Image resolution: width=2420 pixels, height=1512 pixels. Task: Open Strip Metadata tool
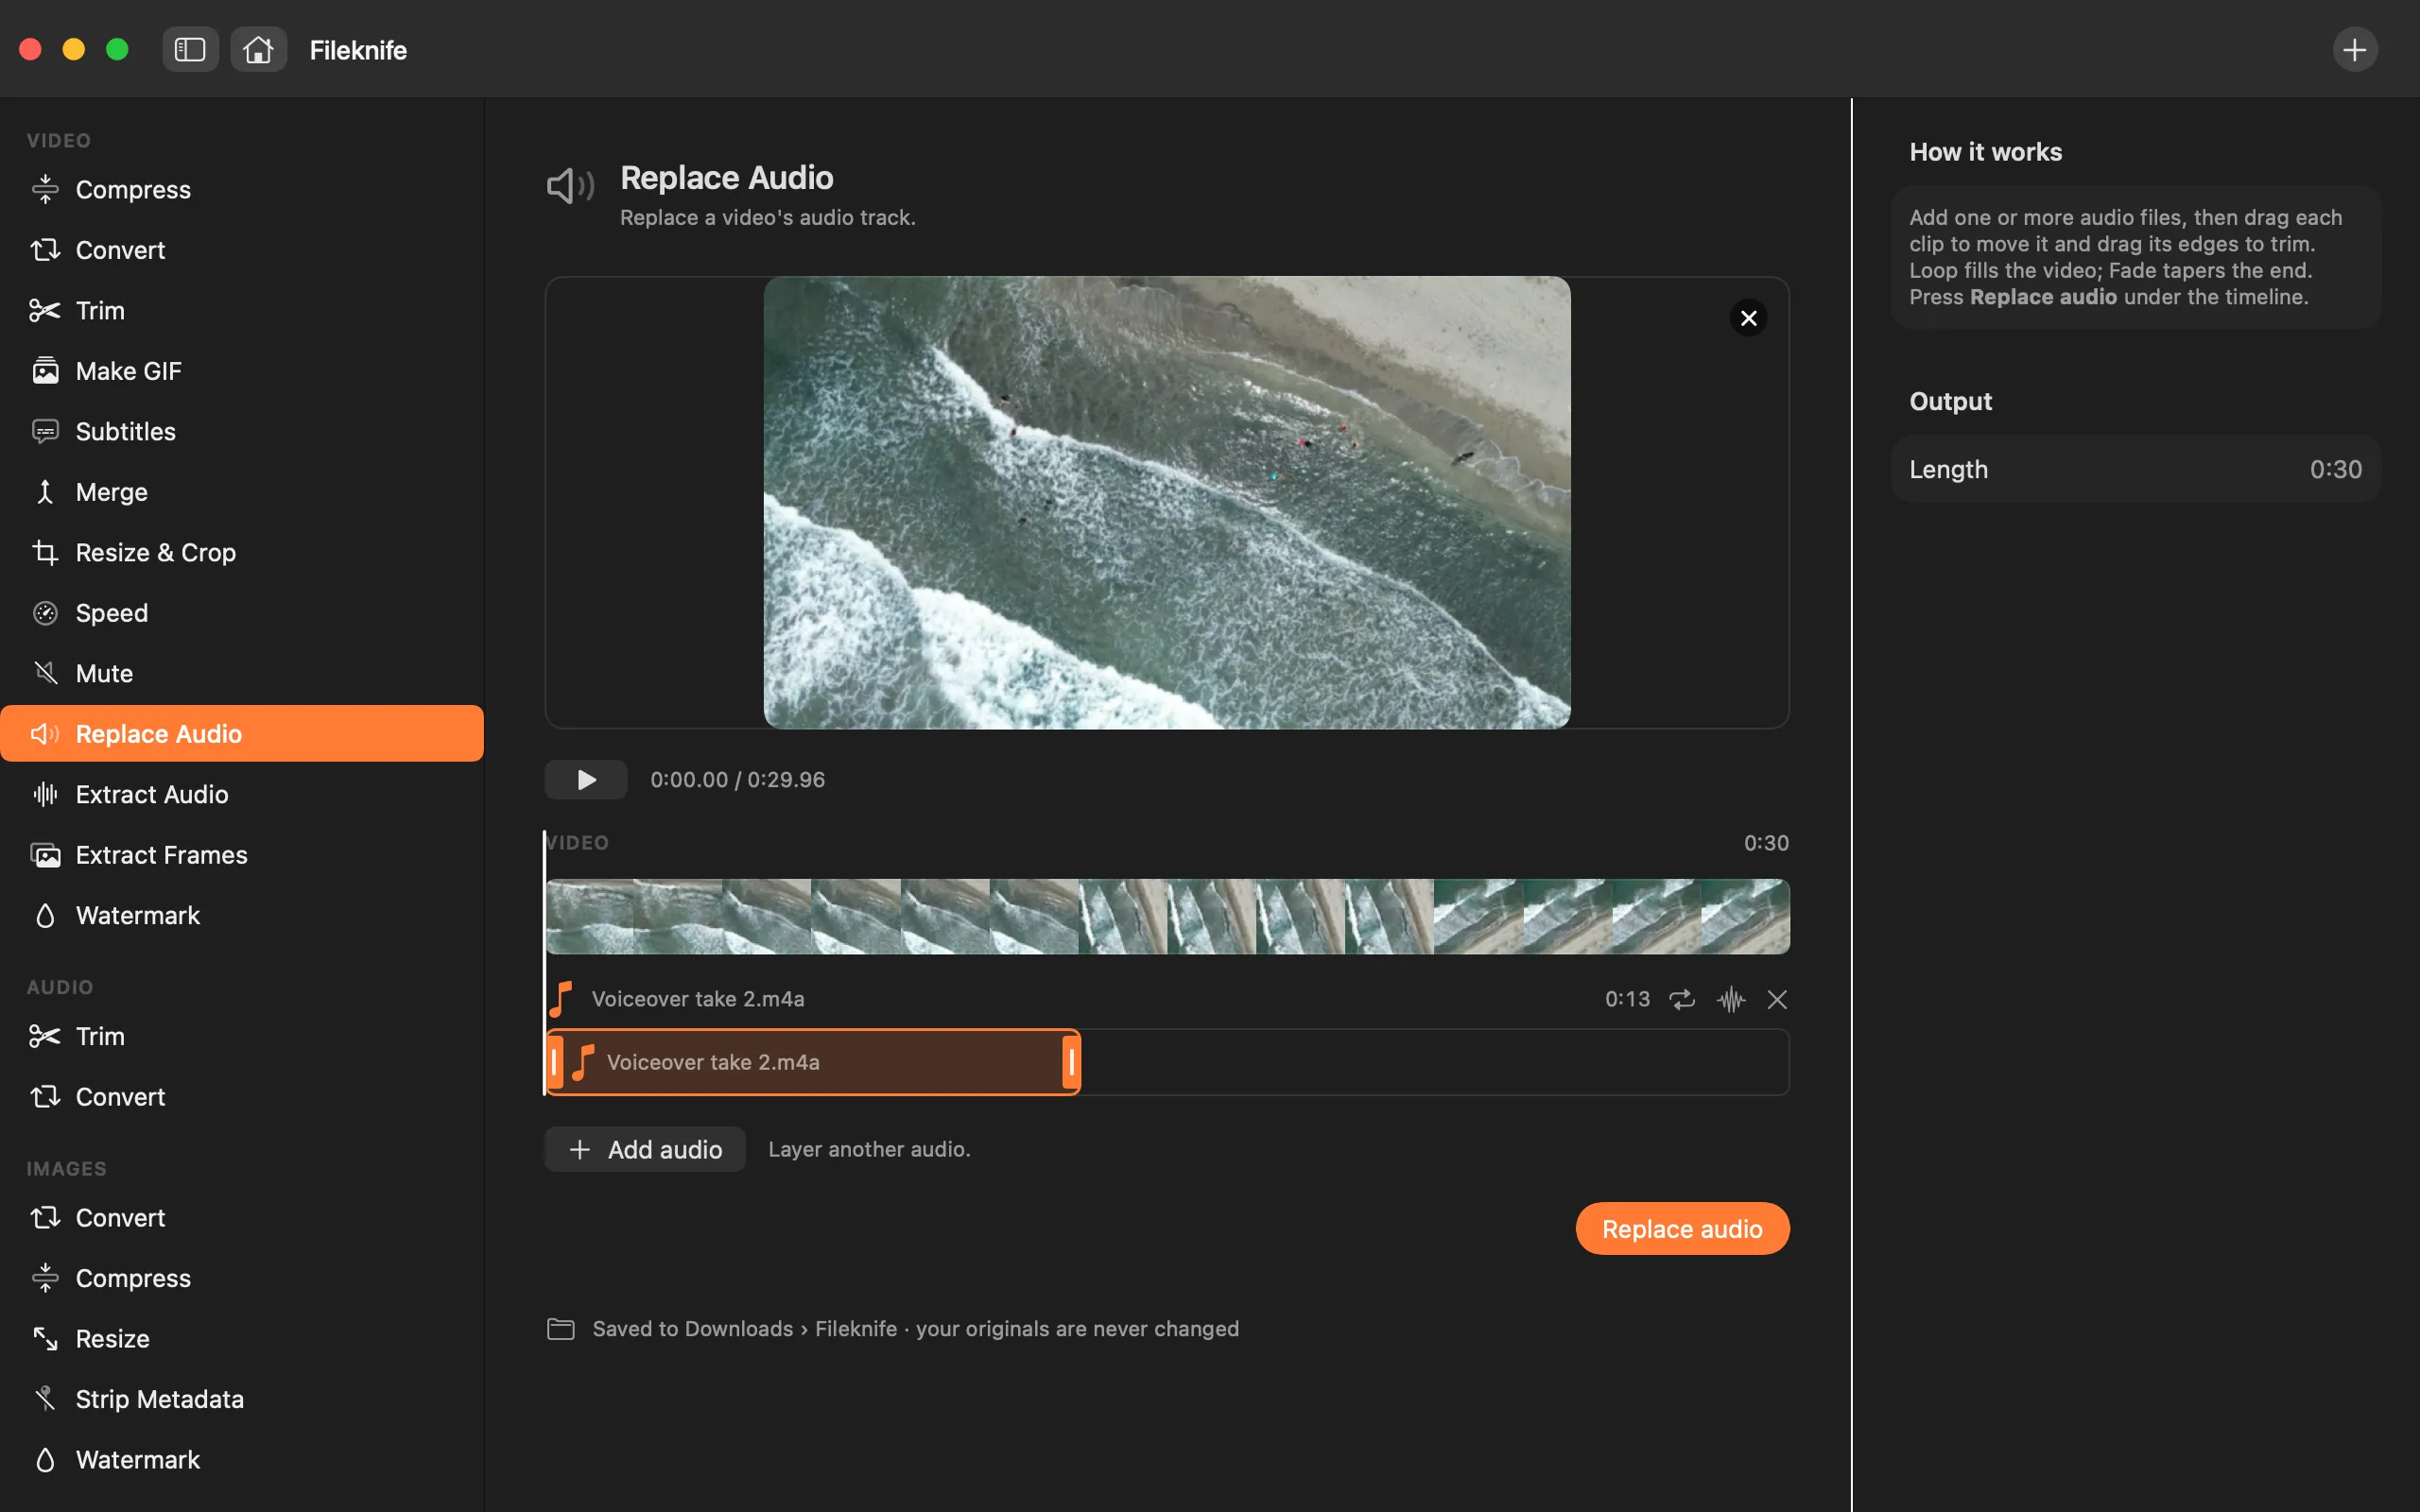(242, 1399)
